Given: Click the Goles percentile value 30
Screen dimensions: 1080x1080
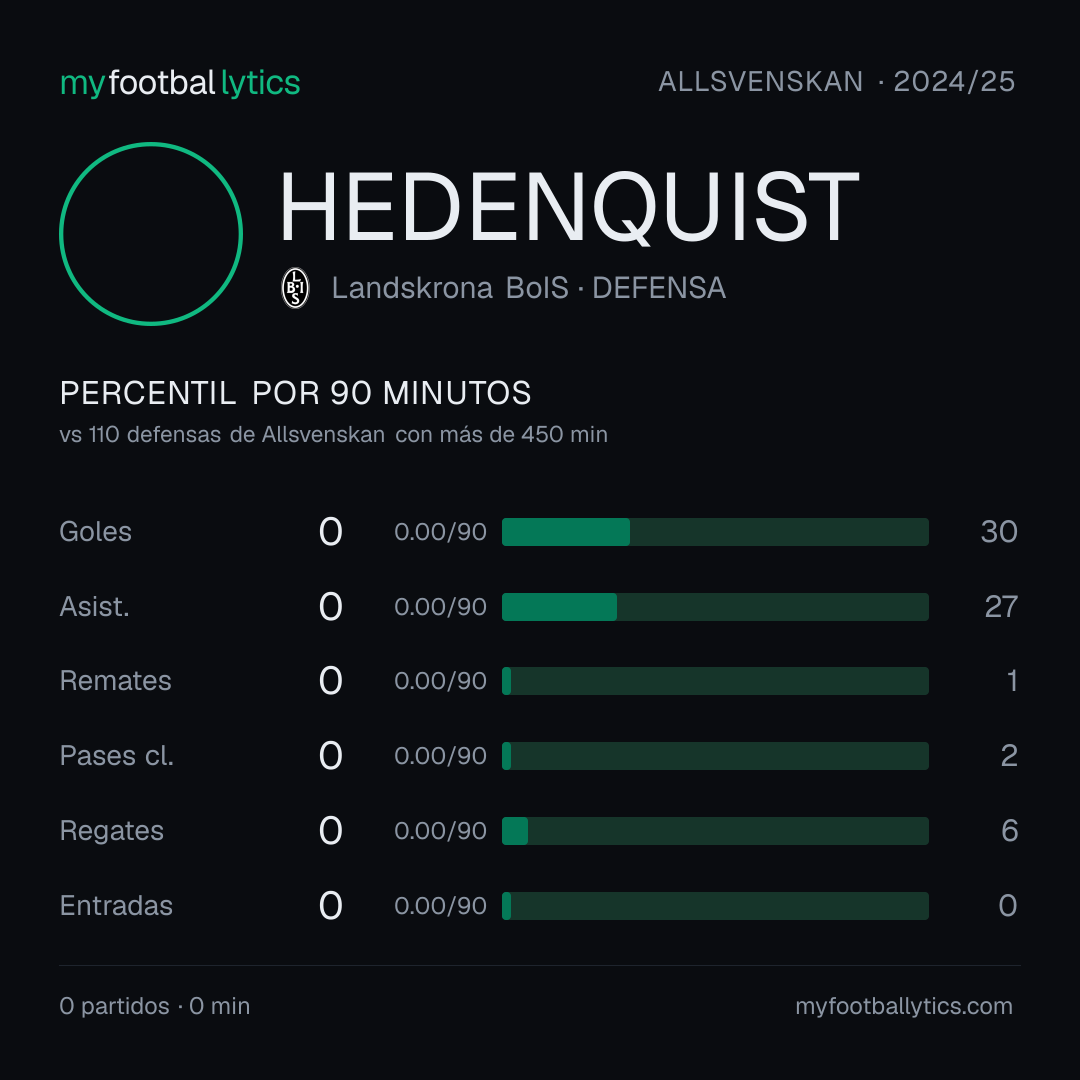Looking at the screenshot, I should point(999,532).
